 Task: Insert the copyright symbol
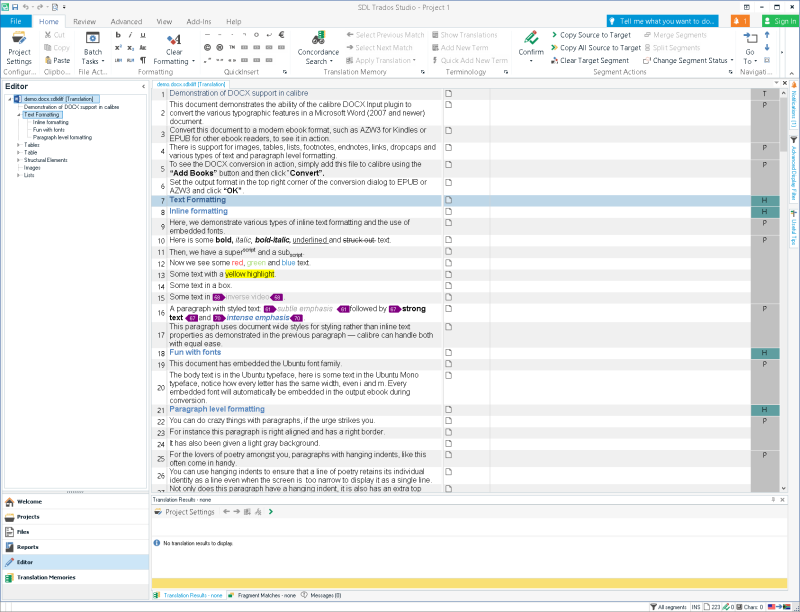pos(207,47)
